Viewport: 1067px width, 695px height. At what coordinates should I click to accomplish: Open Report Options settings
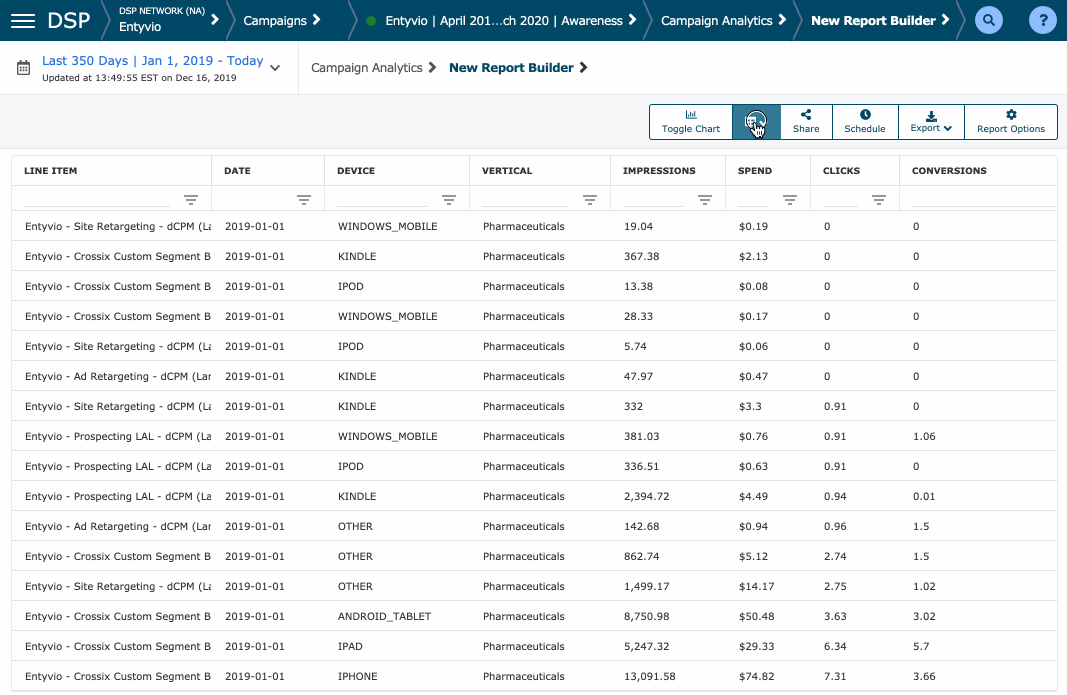(1010, 122)
